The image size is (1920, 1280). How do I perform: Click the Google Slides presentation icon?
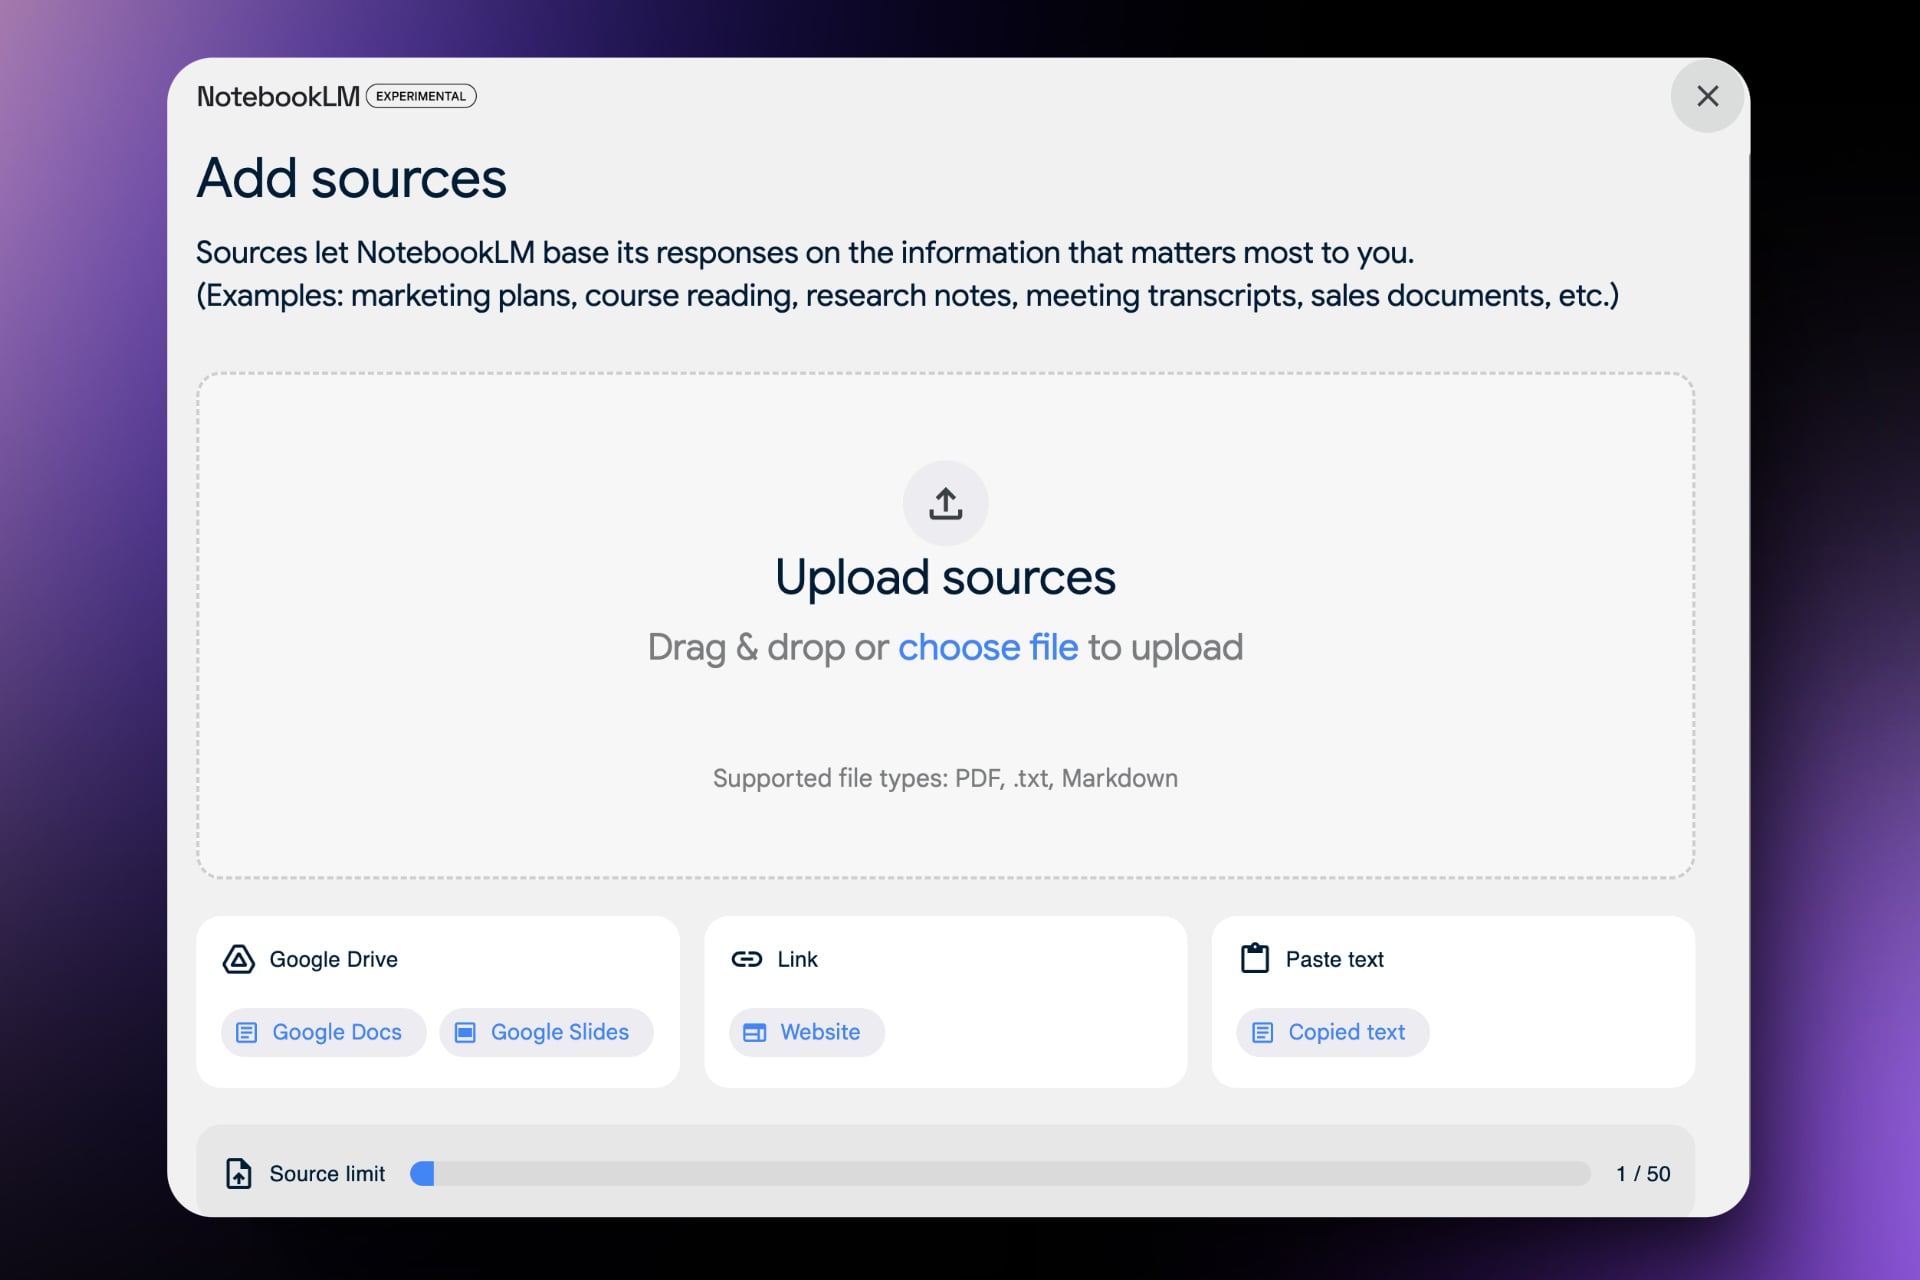465,1032
